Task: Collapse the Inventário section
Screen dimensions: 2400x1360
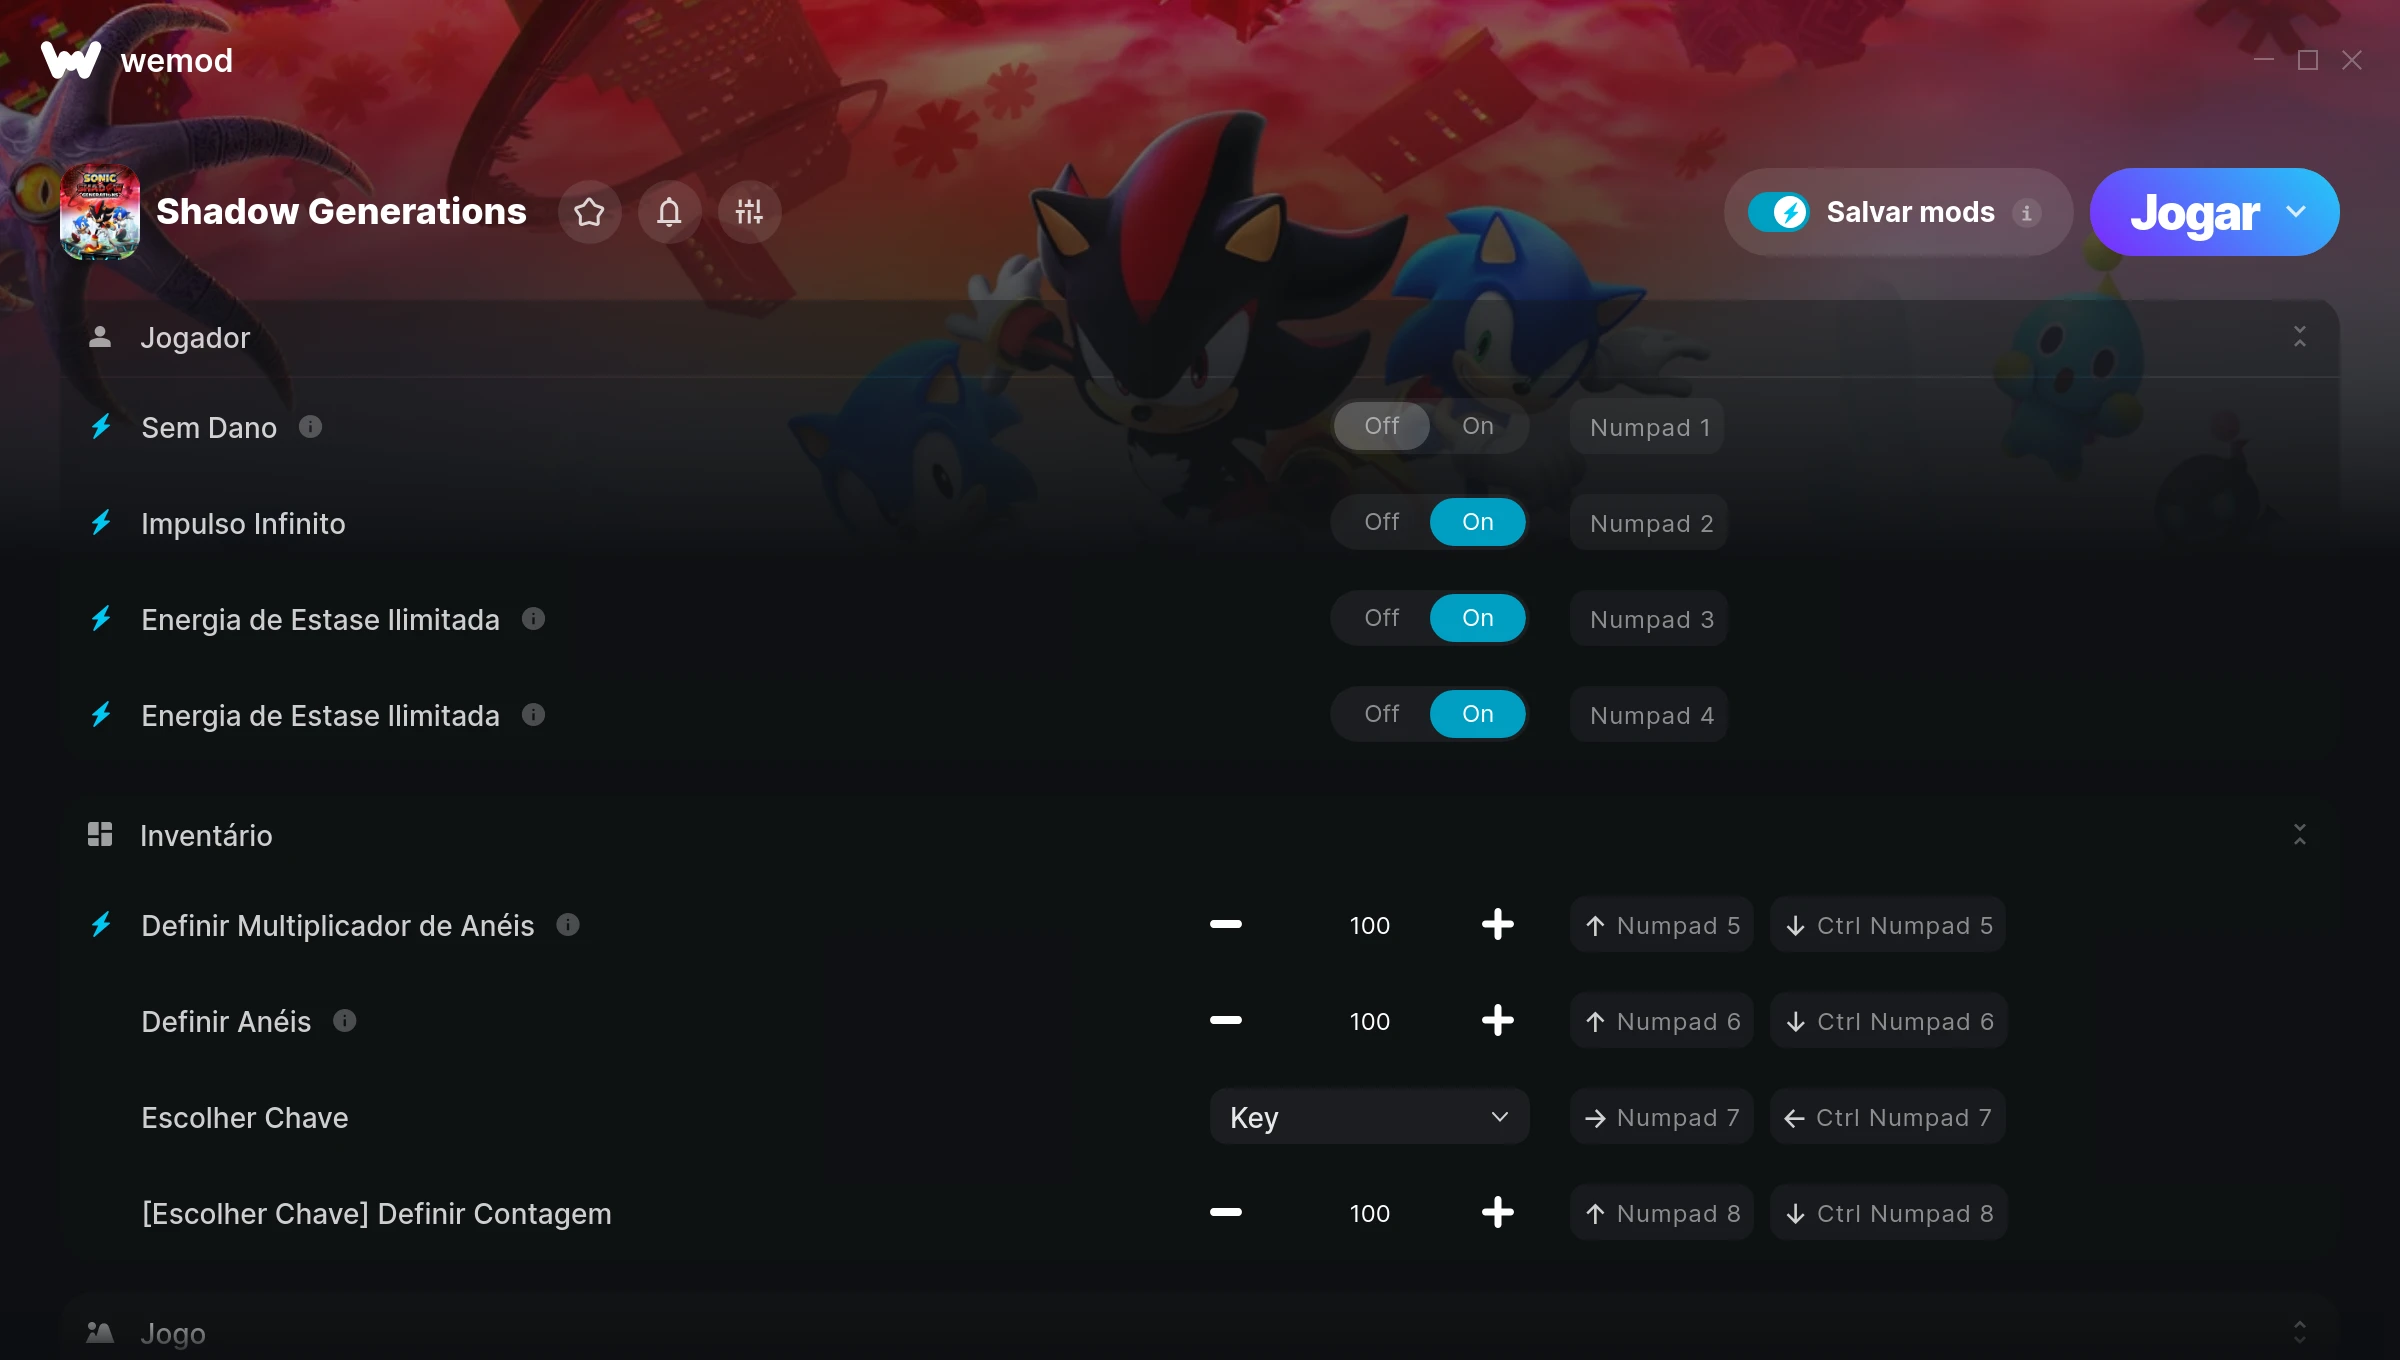Action: coord(2300,835)
